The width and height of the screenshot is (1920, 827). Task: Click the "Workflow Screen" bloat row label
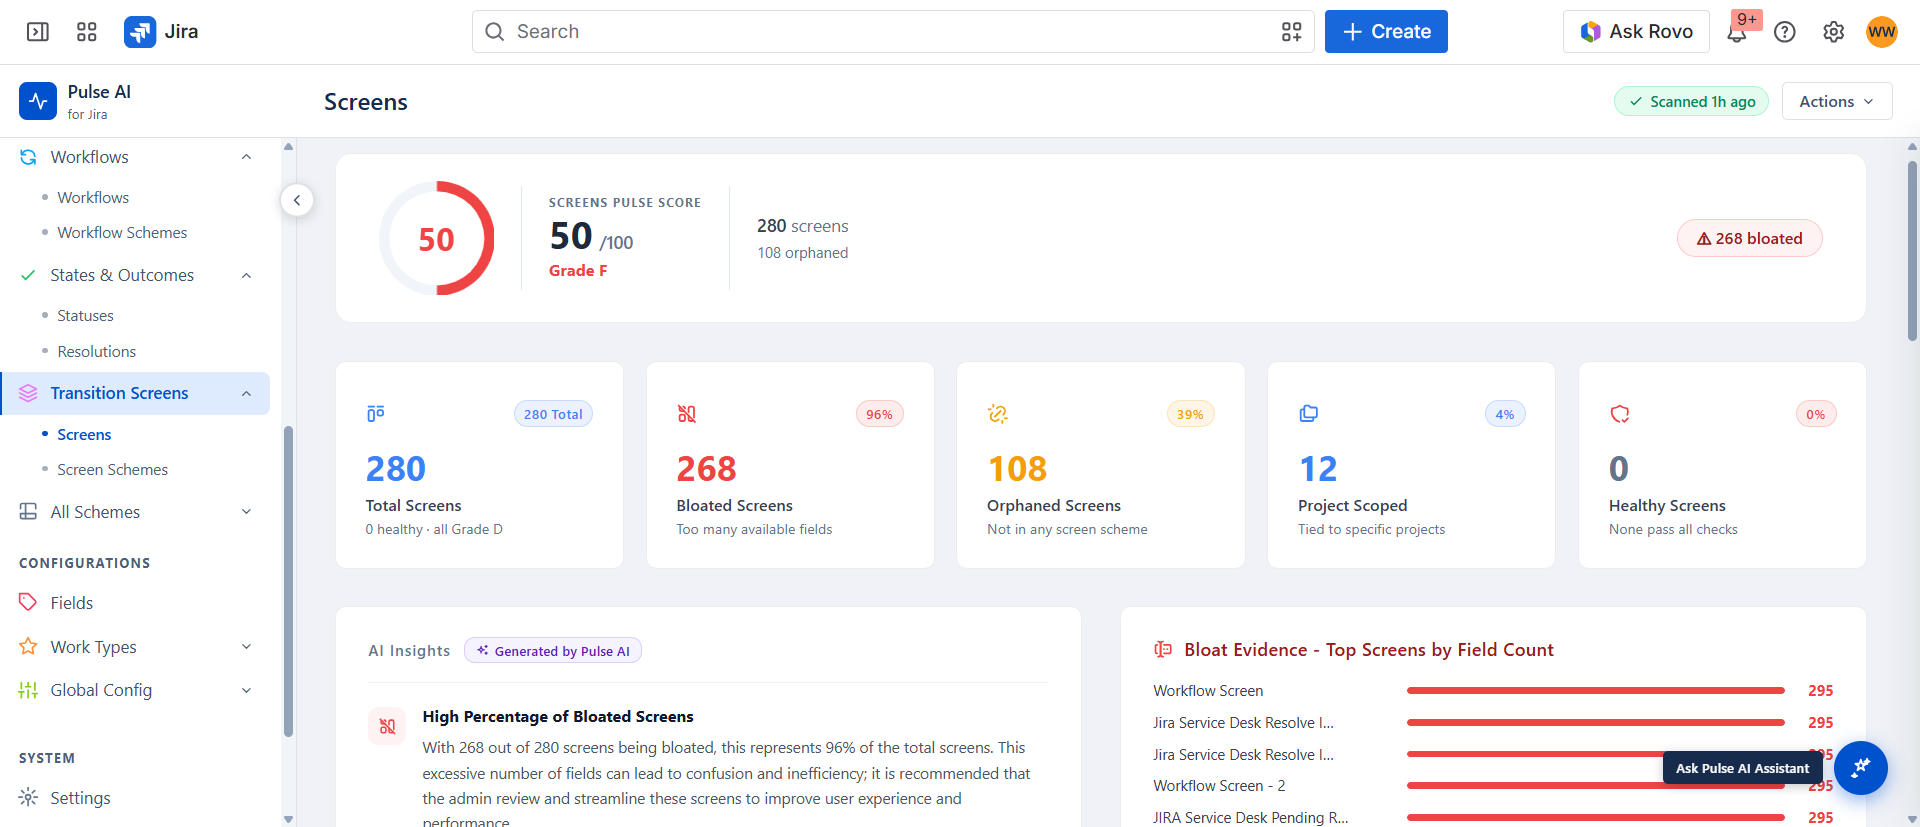[x=1208, y=691]
